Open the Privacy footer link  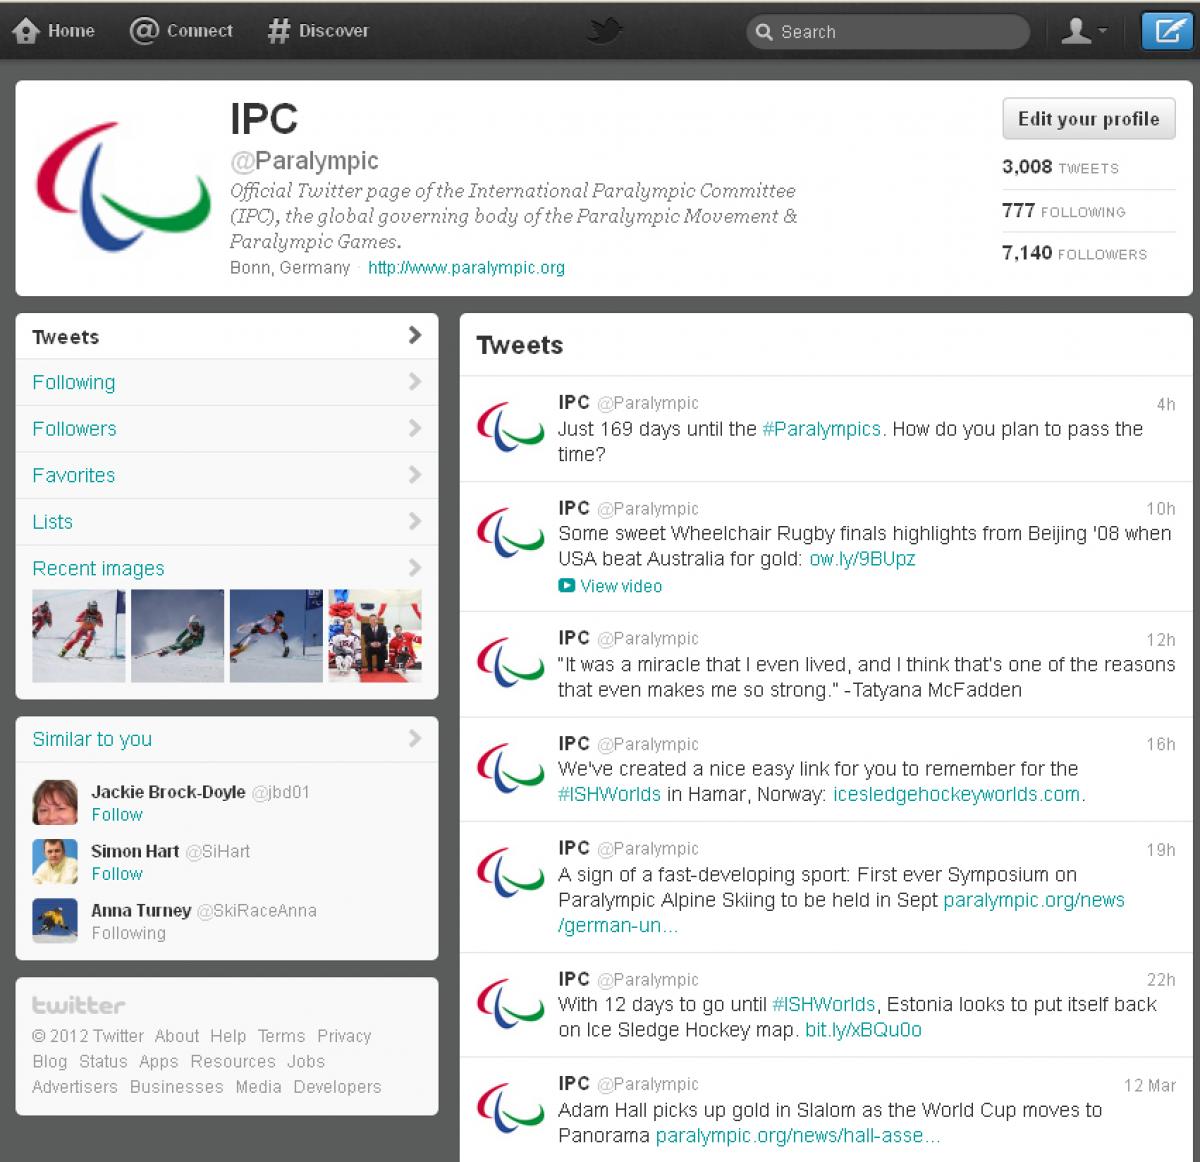(x=344, y=1036)
